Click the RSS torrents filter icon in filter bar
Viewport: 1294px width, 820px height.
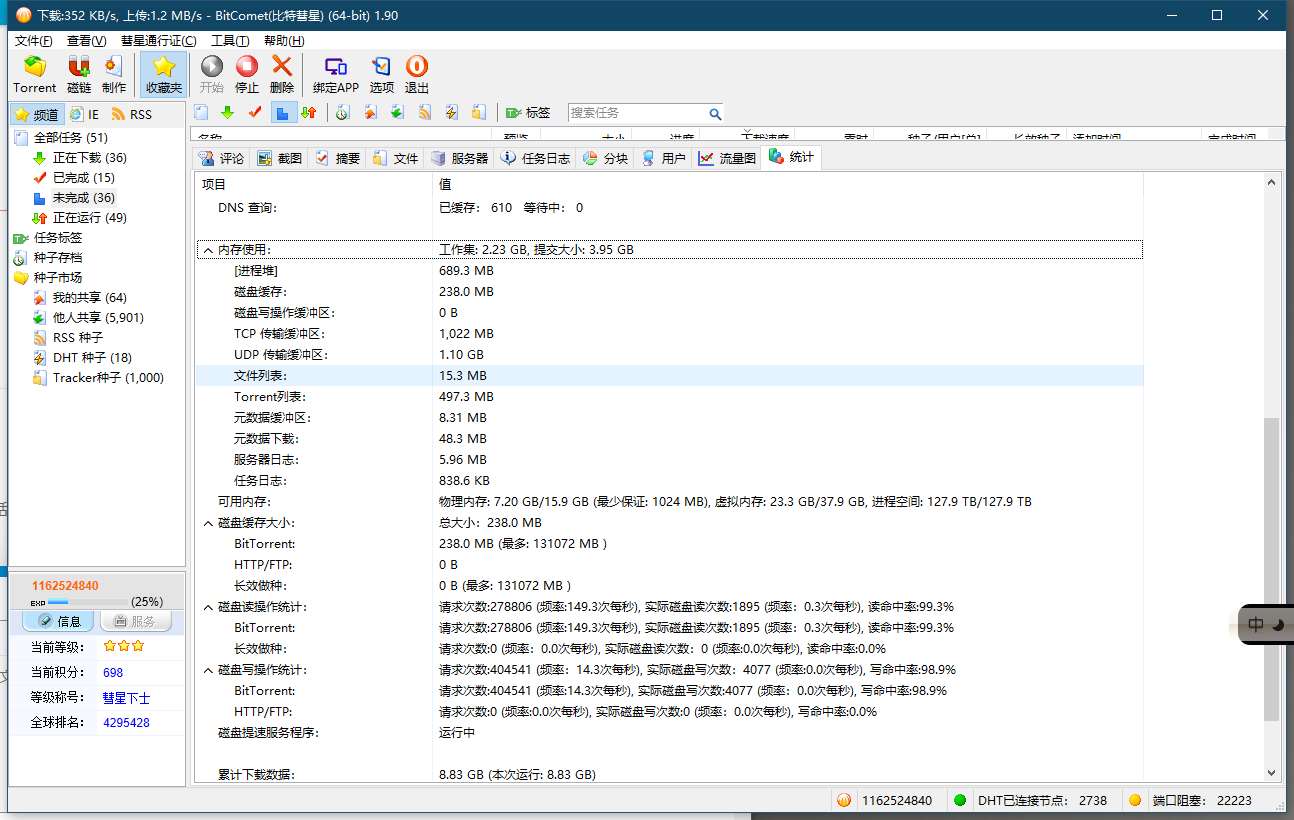(425, 113)
